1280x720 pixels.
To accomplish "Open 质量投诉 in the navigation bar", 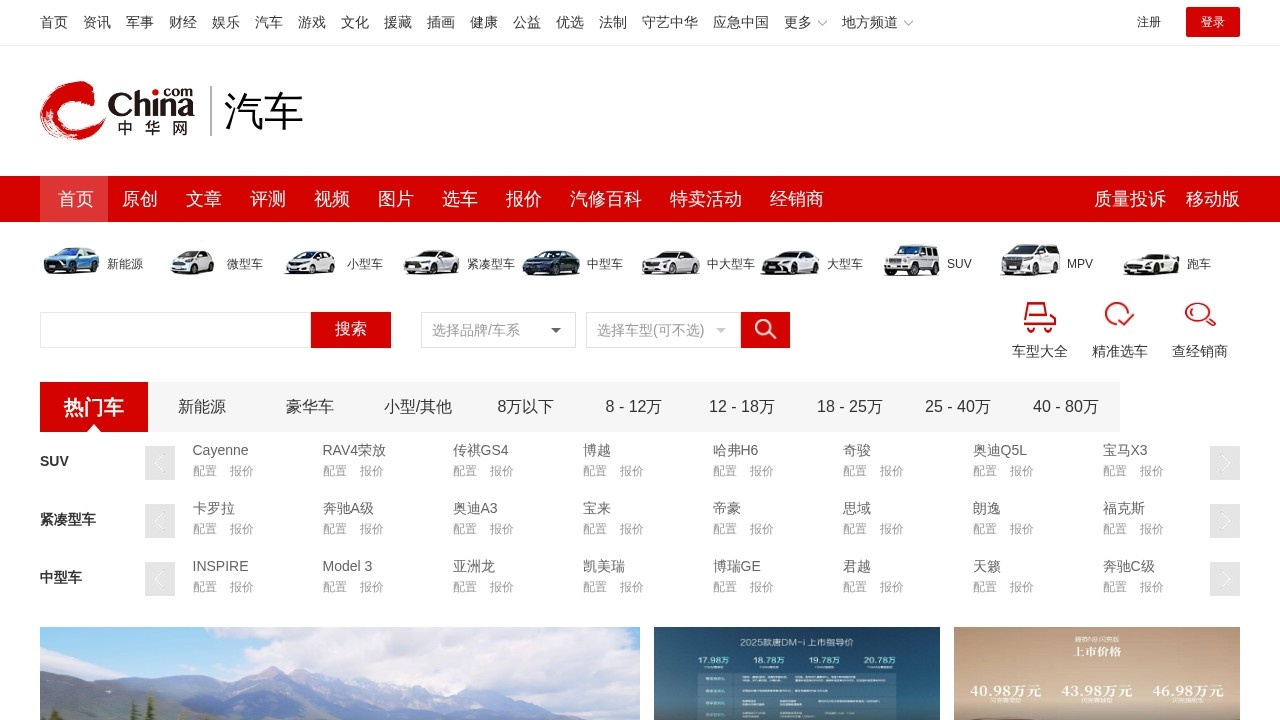I will 1130,199.
